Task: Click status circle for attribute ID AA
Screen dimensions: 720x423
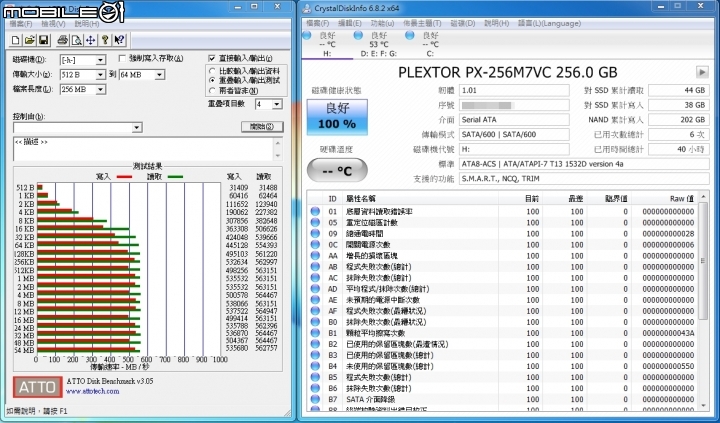Action: [x=315, y=255]
